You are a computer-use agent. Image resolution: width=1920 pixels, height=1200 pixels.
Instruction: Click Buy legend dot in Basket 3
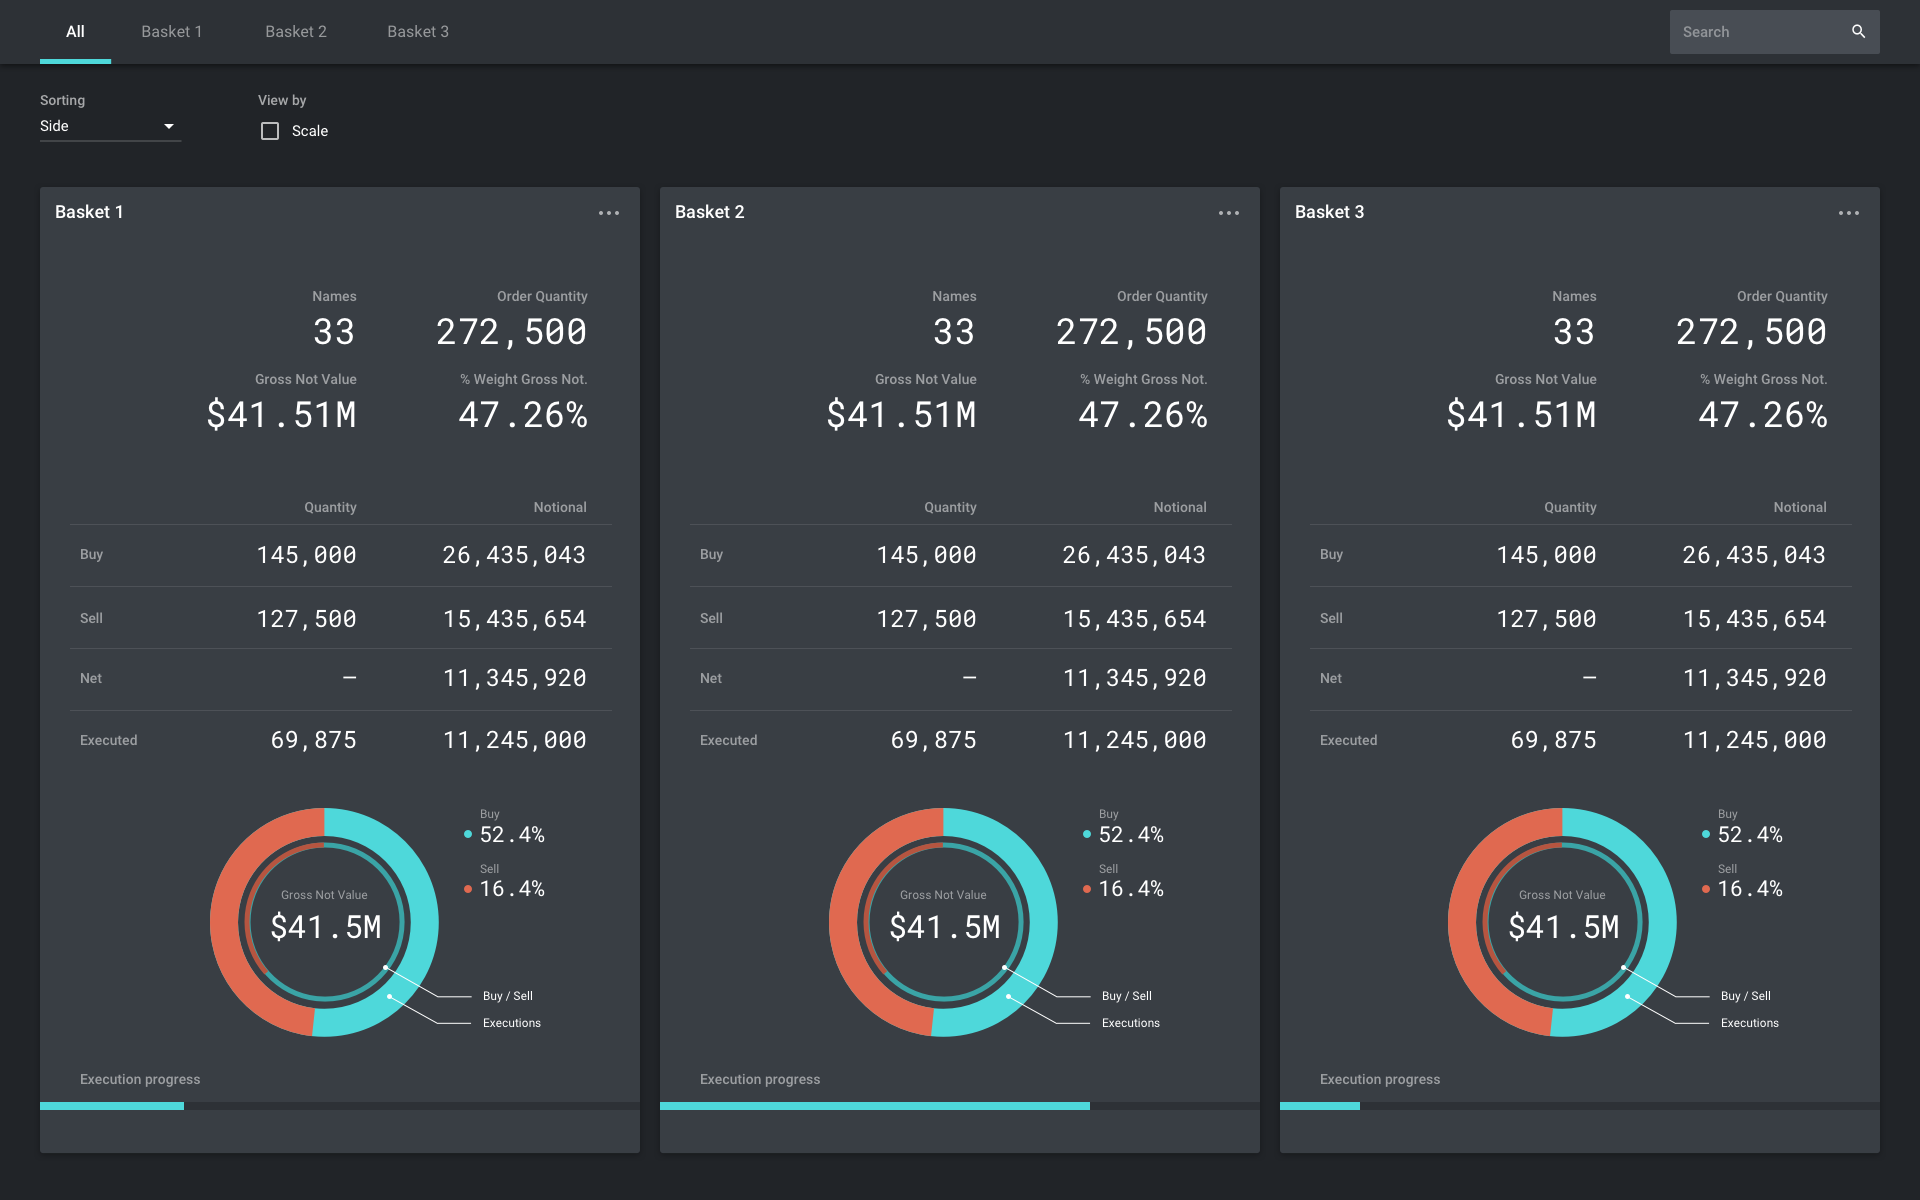click(1706, 834)
